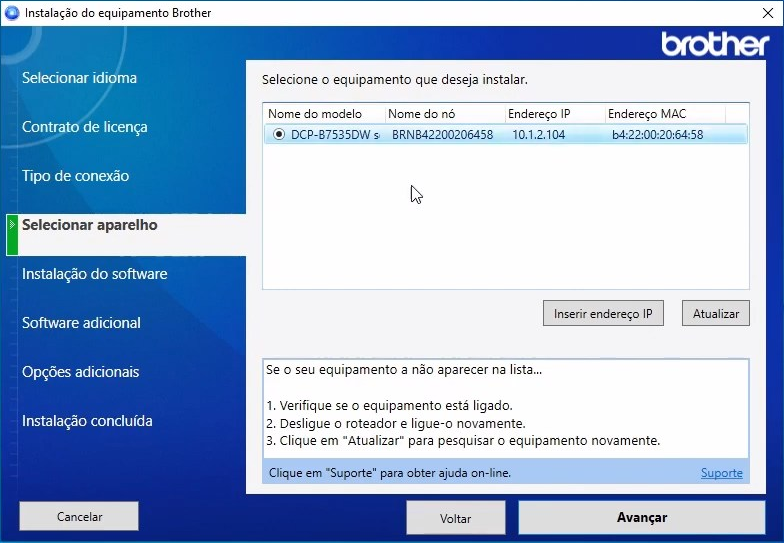Select the Opções adicionais step

pos(80,372)
